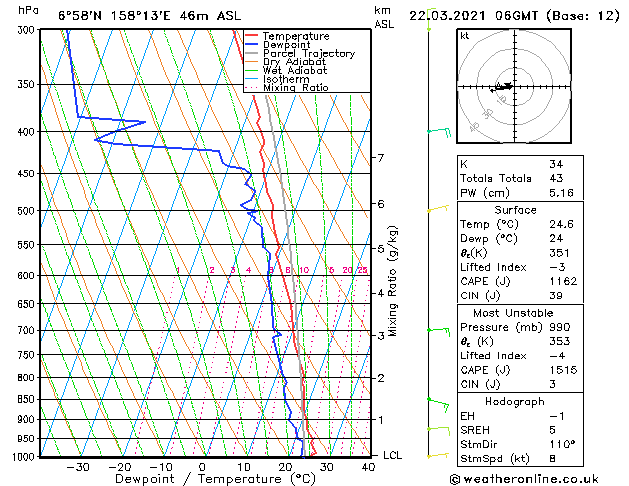Click the yellow wind barb at 500 hPa
The width and height of the screenshot is (629, 486).
coord(438,209)
